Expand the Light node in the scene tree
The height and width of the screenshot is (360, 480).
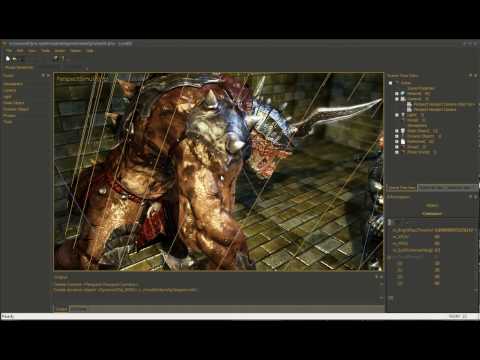(397, 115)
